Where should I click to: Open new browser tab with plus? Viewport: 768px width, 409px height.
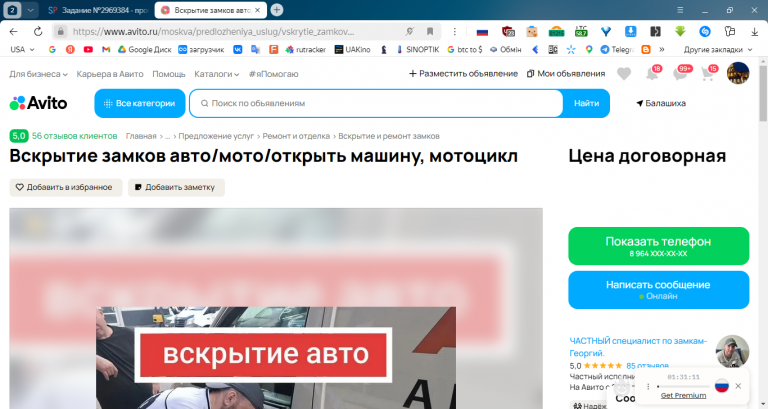277,10
